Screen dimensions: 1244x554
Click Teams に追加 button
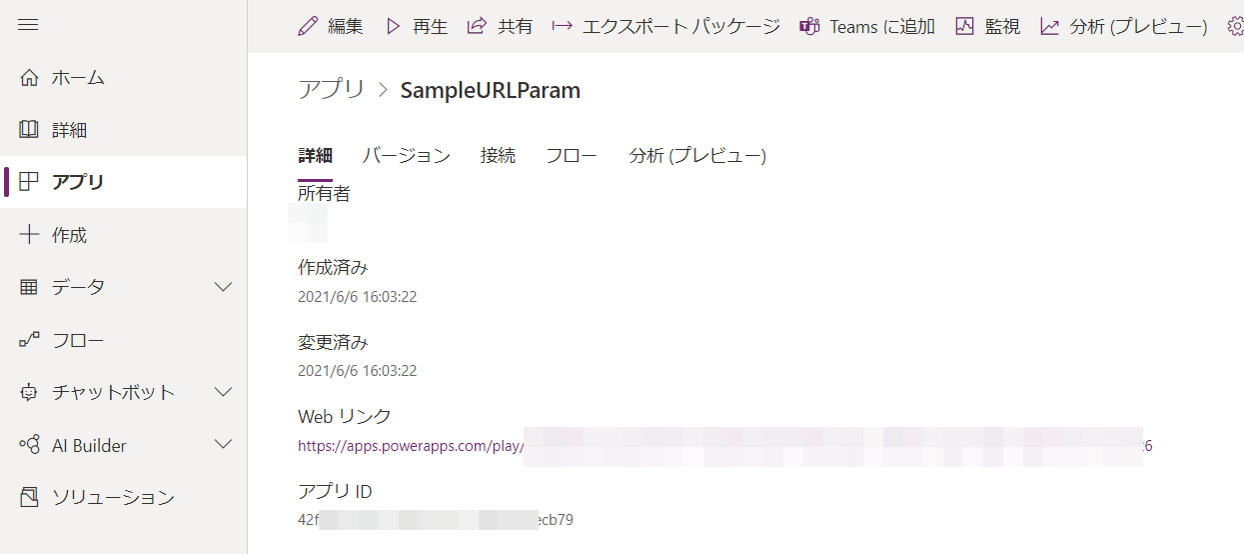click(867, 27)
